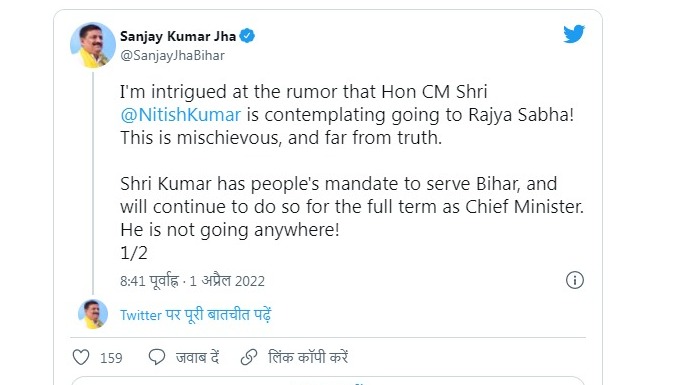This screenshot has height=385, width=676.
Task: Follow the @NitishKumar mention link
Action: pos(181,115)
